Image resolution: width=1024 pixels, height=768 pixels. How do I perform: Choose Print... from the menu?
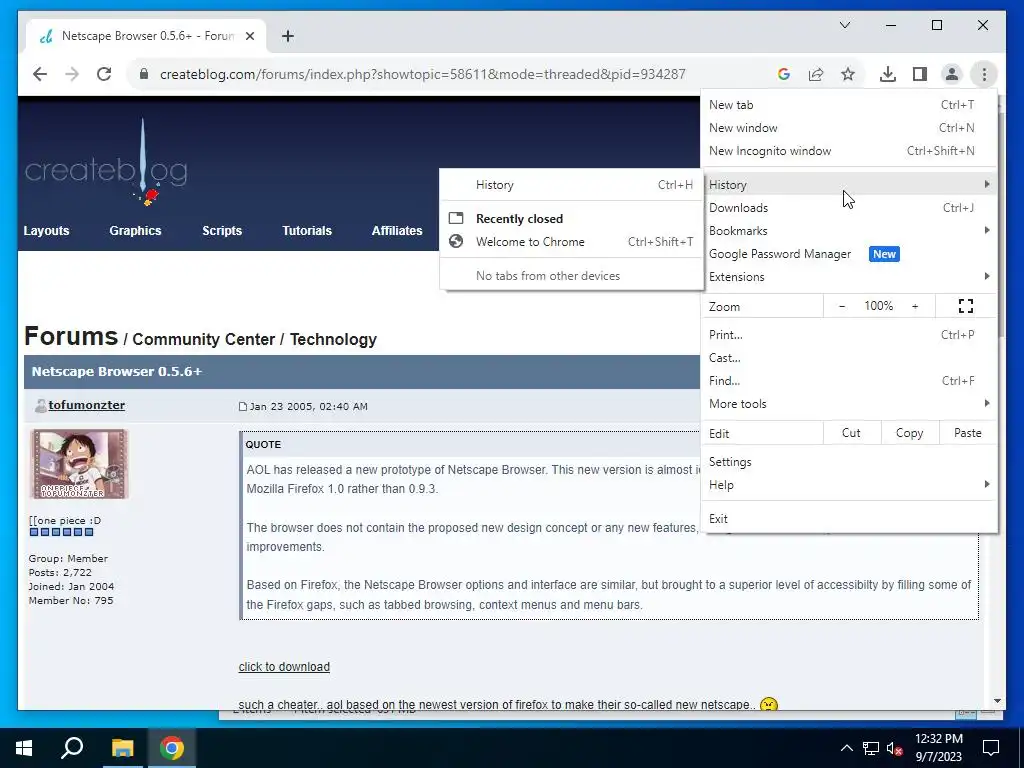(848, 334)
